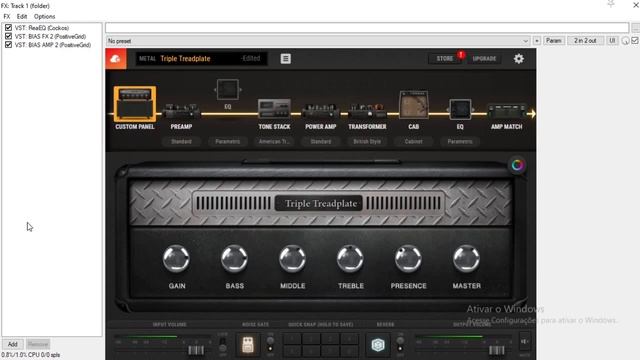
Task: Select the EQ module after the Cab
Action: 460,109
